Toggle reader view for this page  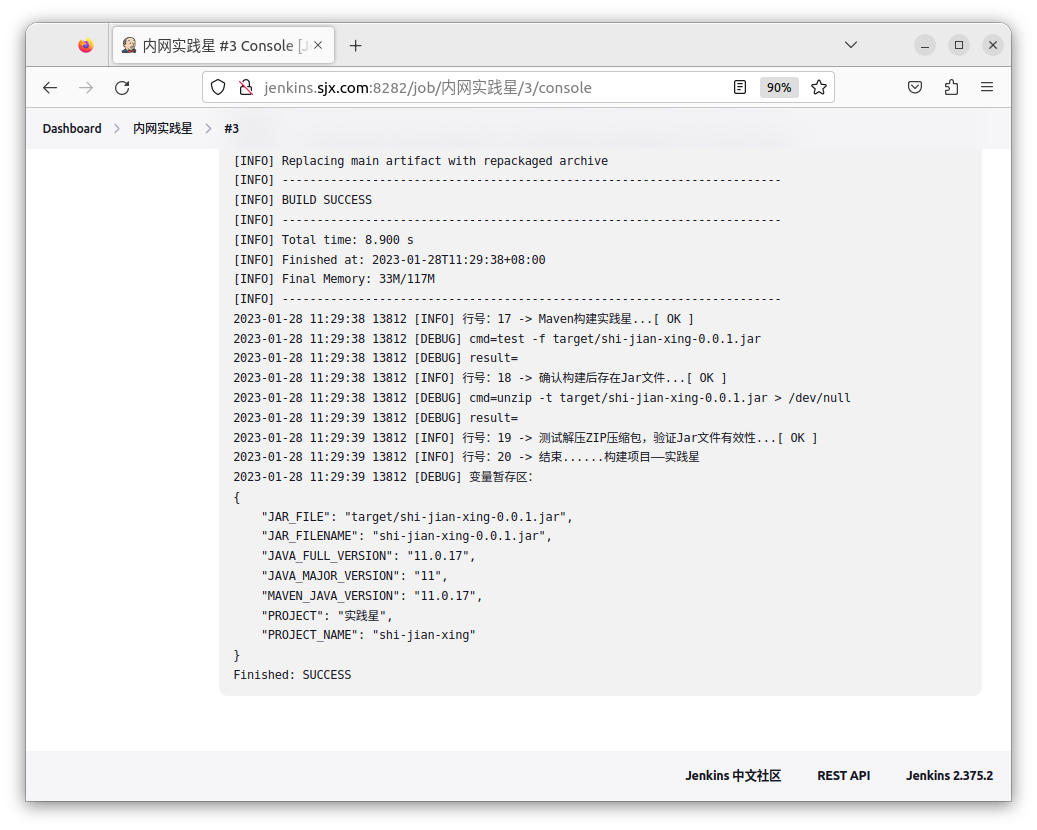740,87
